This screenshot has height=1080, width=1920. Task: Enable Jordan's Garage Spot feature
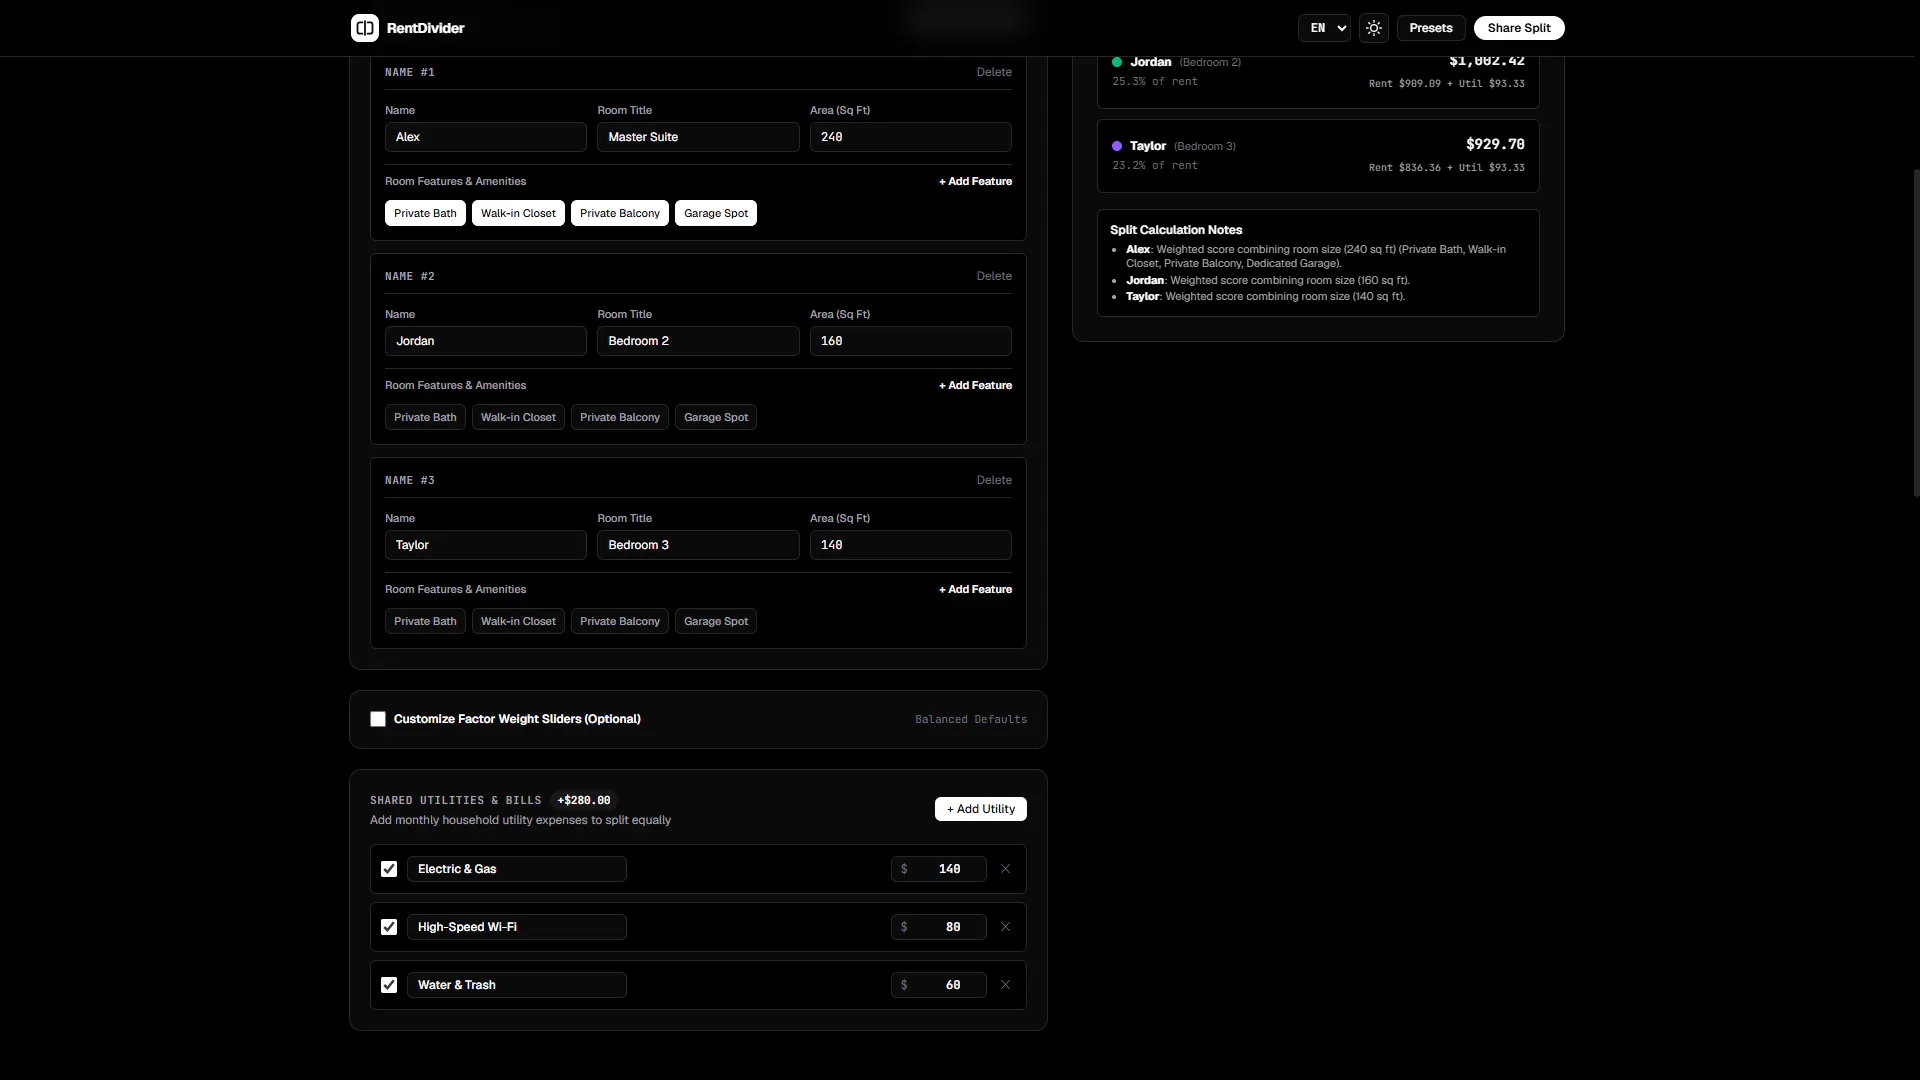click(x=716, y=417)
